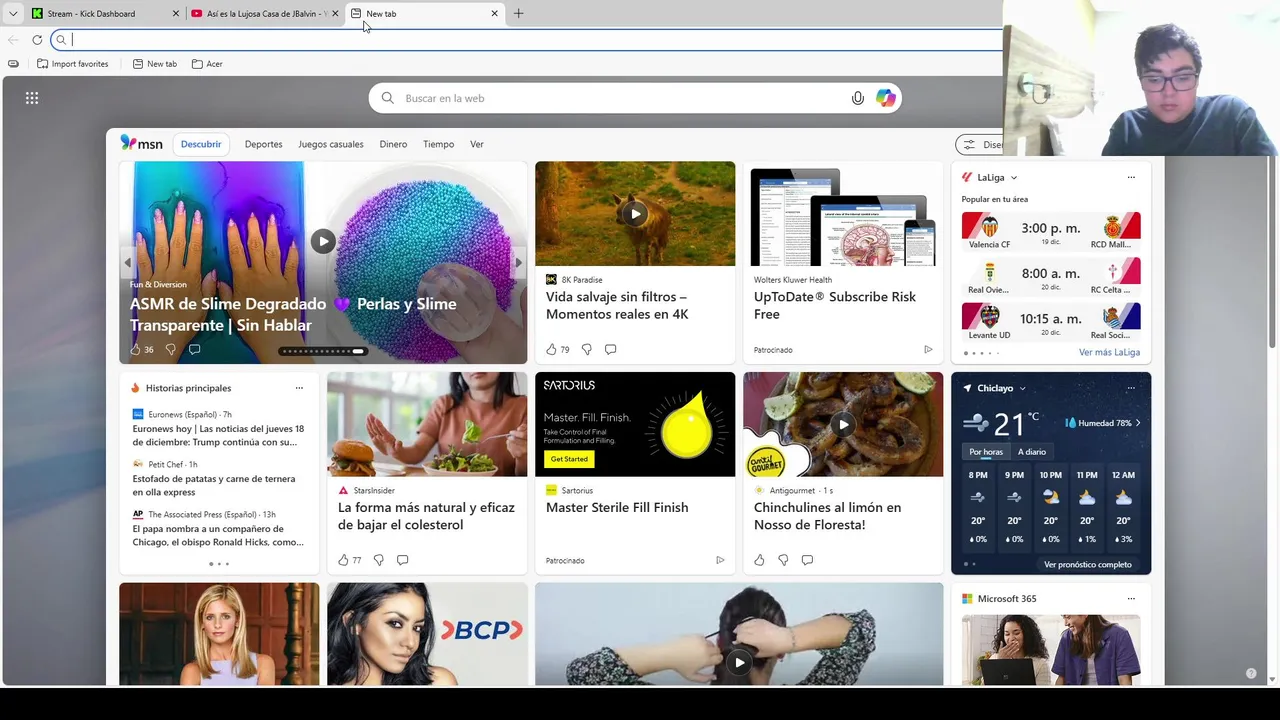Open Microsoft 365 card more options

click(x=1131, y=599)
